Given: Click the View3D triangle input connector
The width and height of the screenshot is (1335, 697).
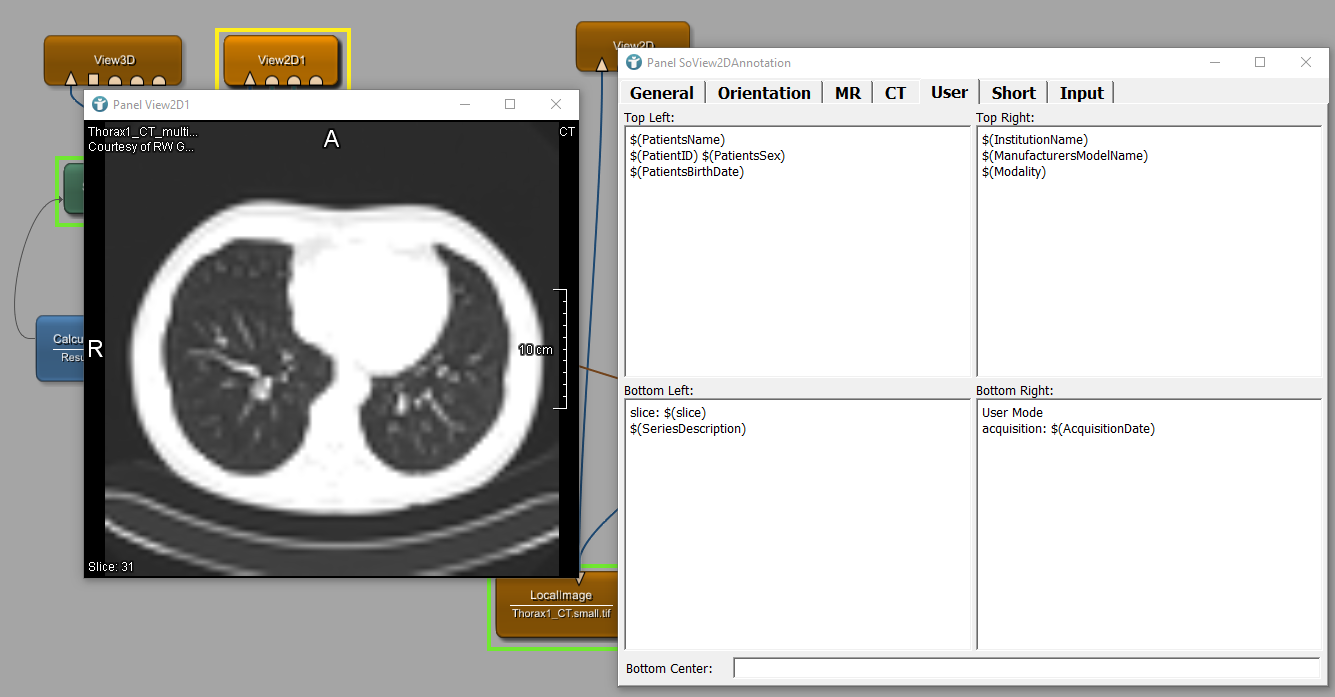Looking at the screenshot, I should (70, 80).
